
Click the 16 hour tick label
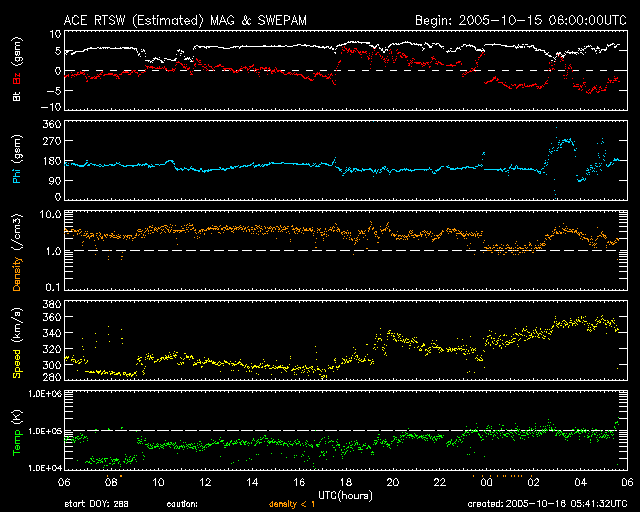click(299, 483)
